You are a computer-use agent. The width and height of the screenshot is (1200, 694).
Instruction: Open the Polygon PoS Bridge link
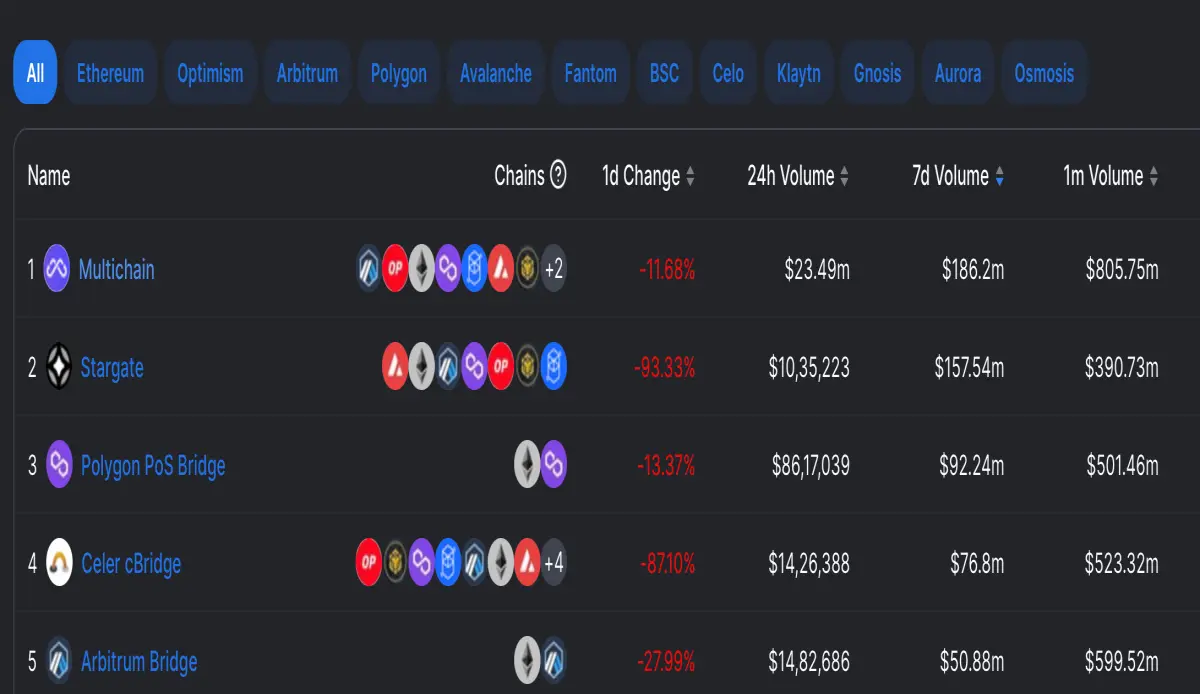pyautogui.click(x=153, y=466)
